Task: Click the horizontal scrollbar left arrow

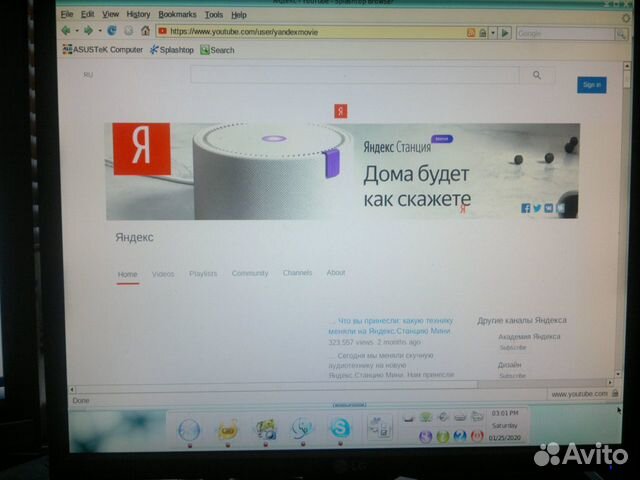Action: pyautogui.click(x=72, y=390)
